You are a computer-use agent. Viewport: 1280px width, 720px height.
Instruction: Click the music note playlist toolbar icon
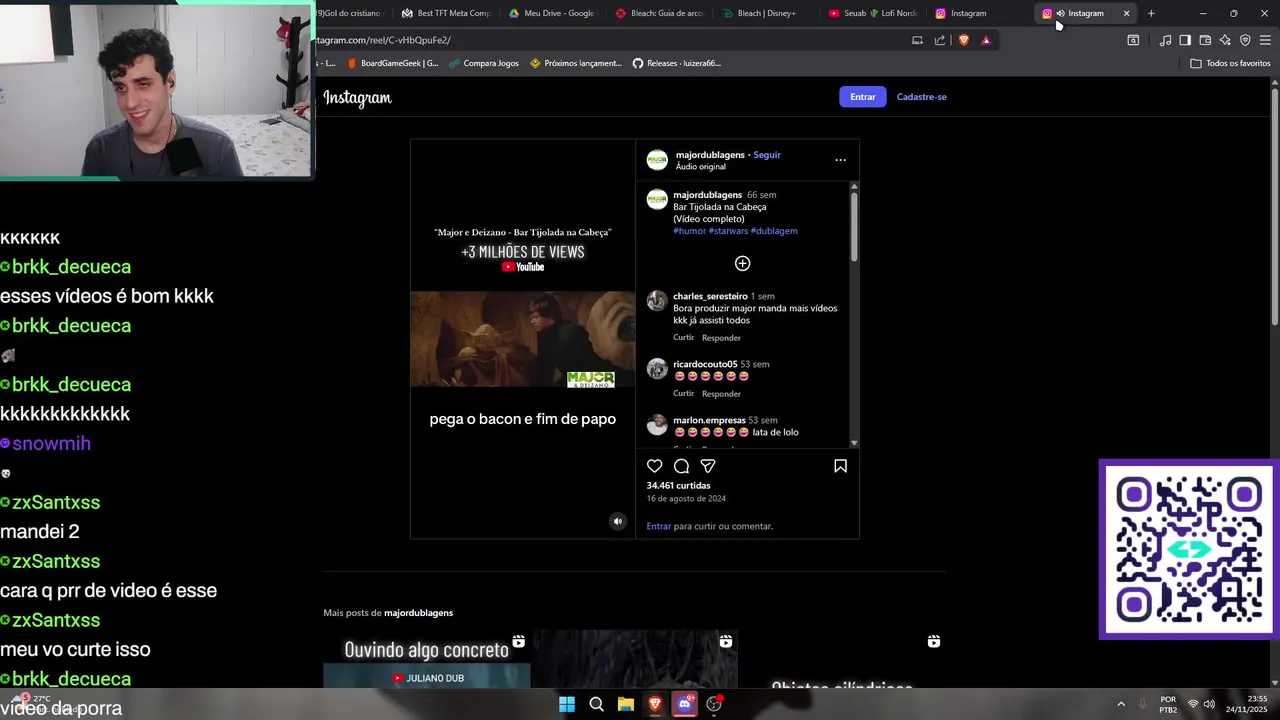[1165, 40]
